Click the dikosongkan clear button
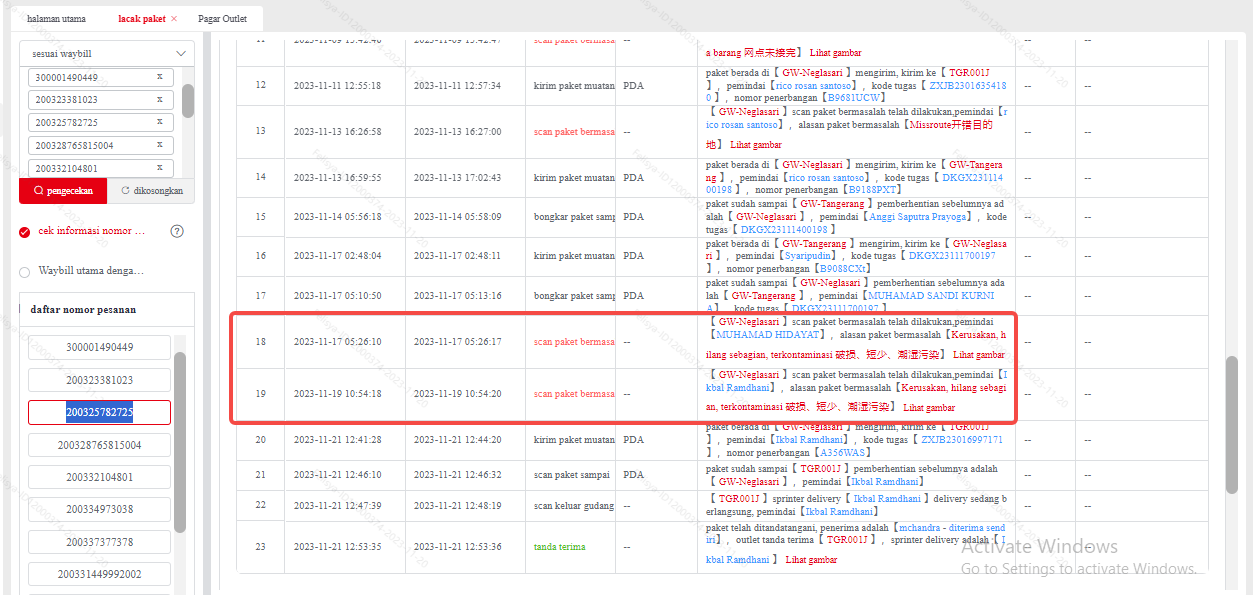Image resolution: width=1253 pixels, height=595 pixels. (151, 190)
